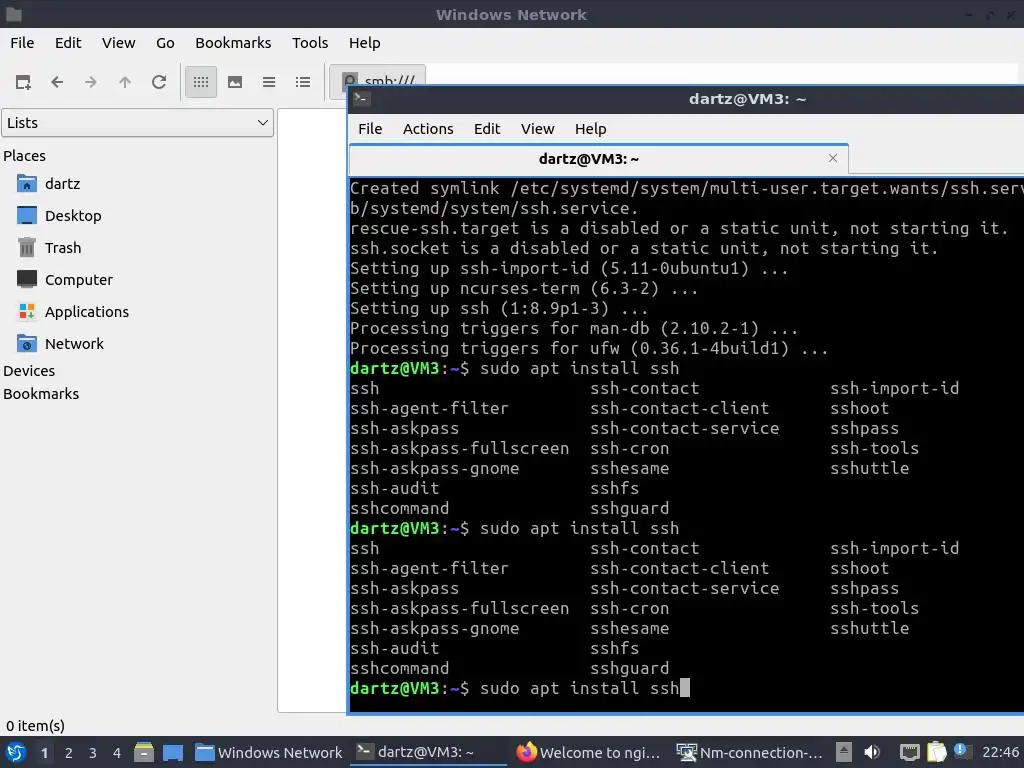Activate Nm-connection-editor taskbar entry
The height and width of the screenshot is (768, 1024).
pyautogui.click(x=749, y=753)
